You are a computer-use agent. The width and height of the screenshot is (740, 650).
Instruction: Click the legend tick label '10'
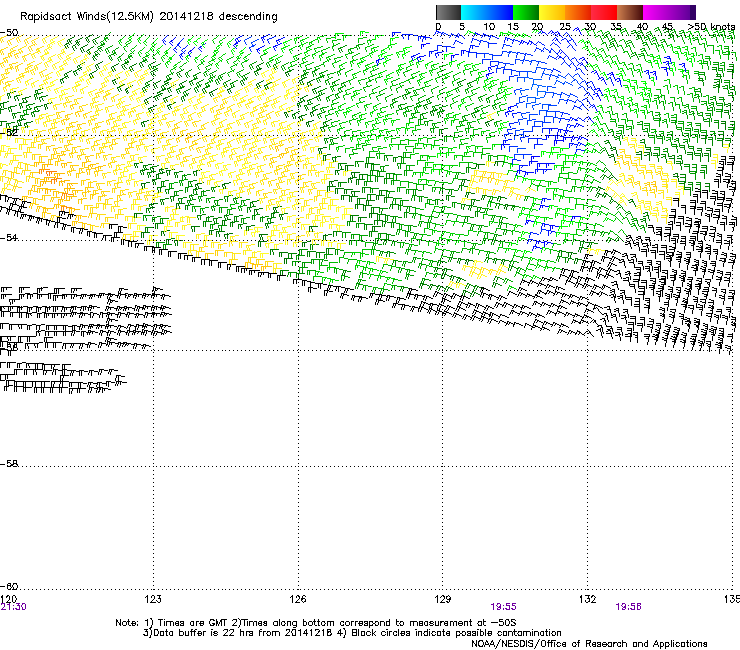click(489, 27)
